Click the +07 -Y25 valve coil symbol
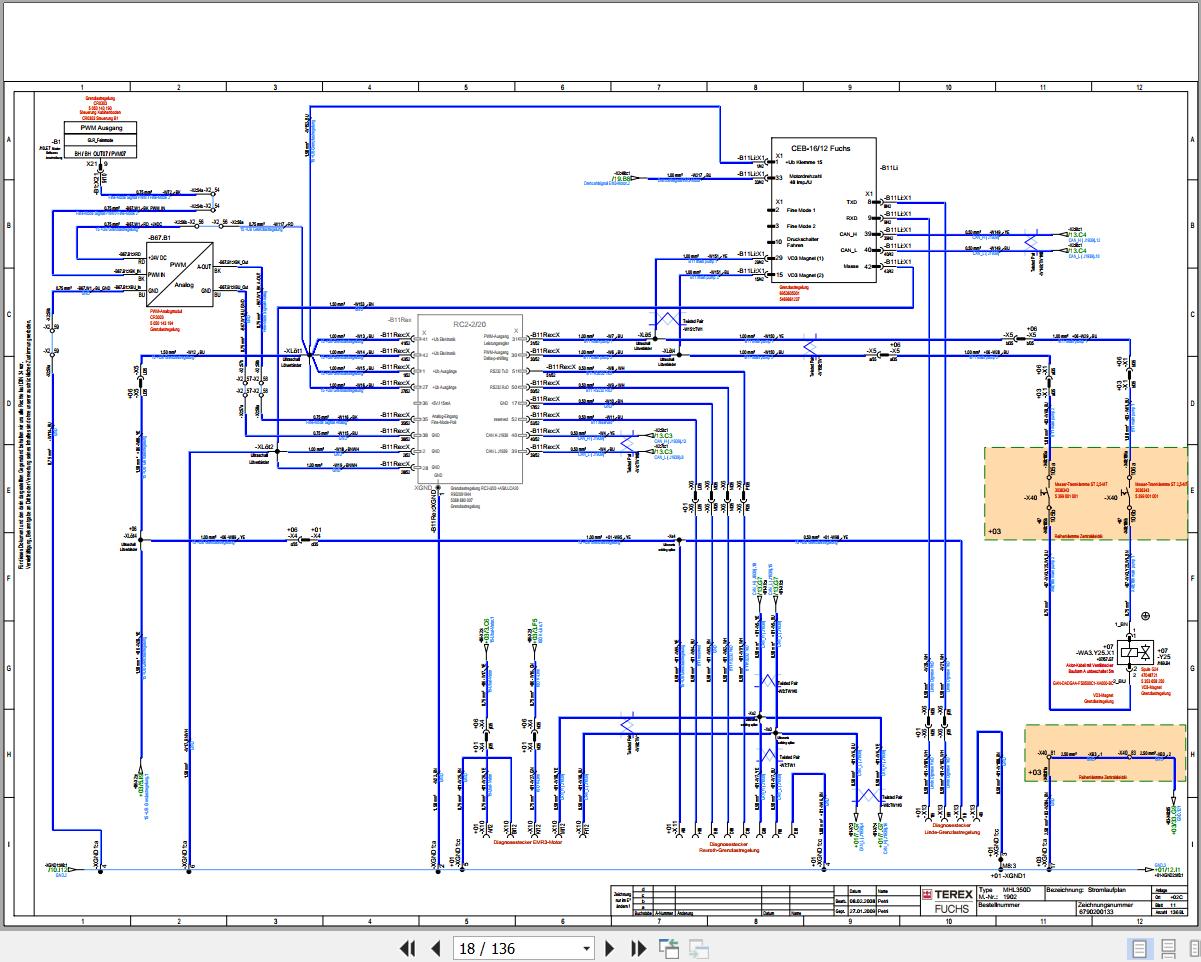 (1136, 653)
